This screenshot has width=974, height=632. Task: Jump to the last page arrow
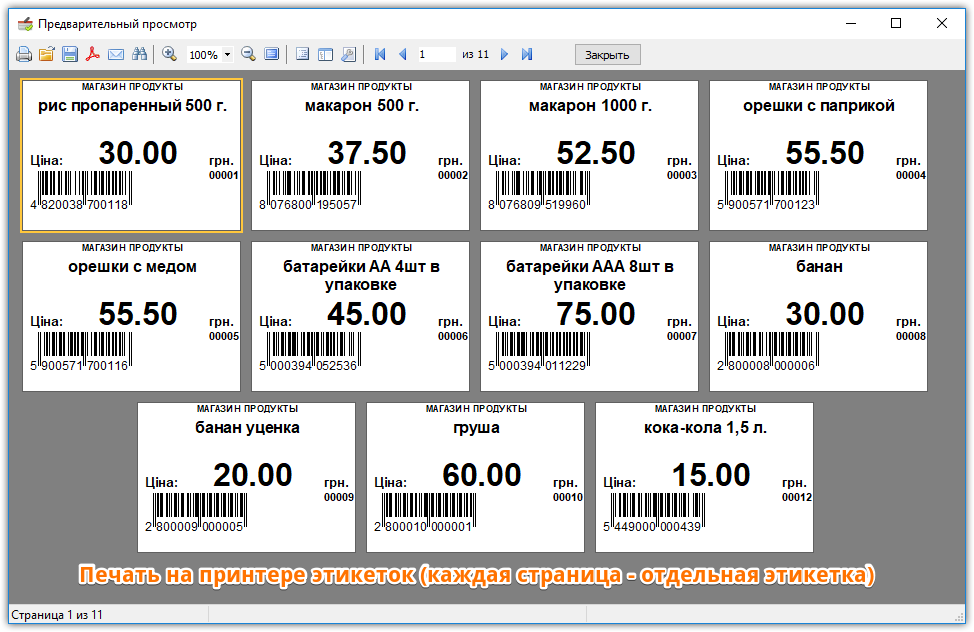coord(527,55)
